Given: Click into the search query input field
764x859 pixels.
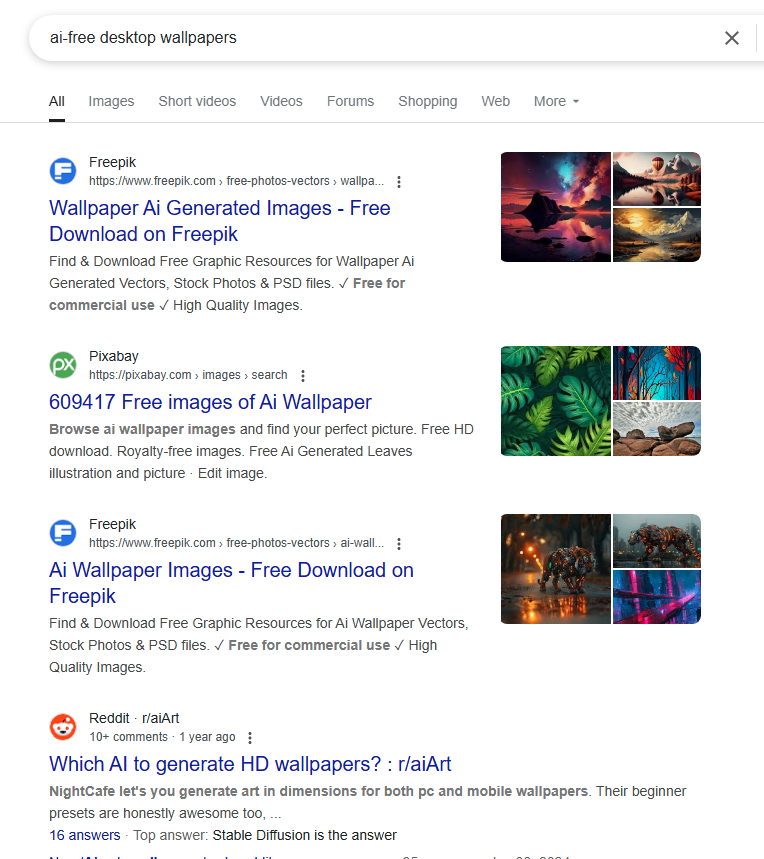Looking at the screenshot, I should coord(378,38).
